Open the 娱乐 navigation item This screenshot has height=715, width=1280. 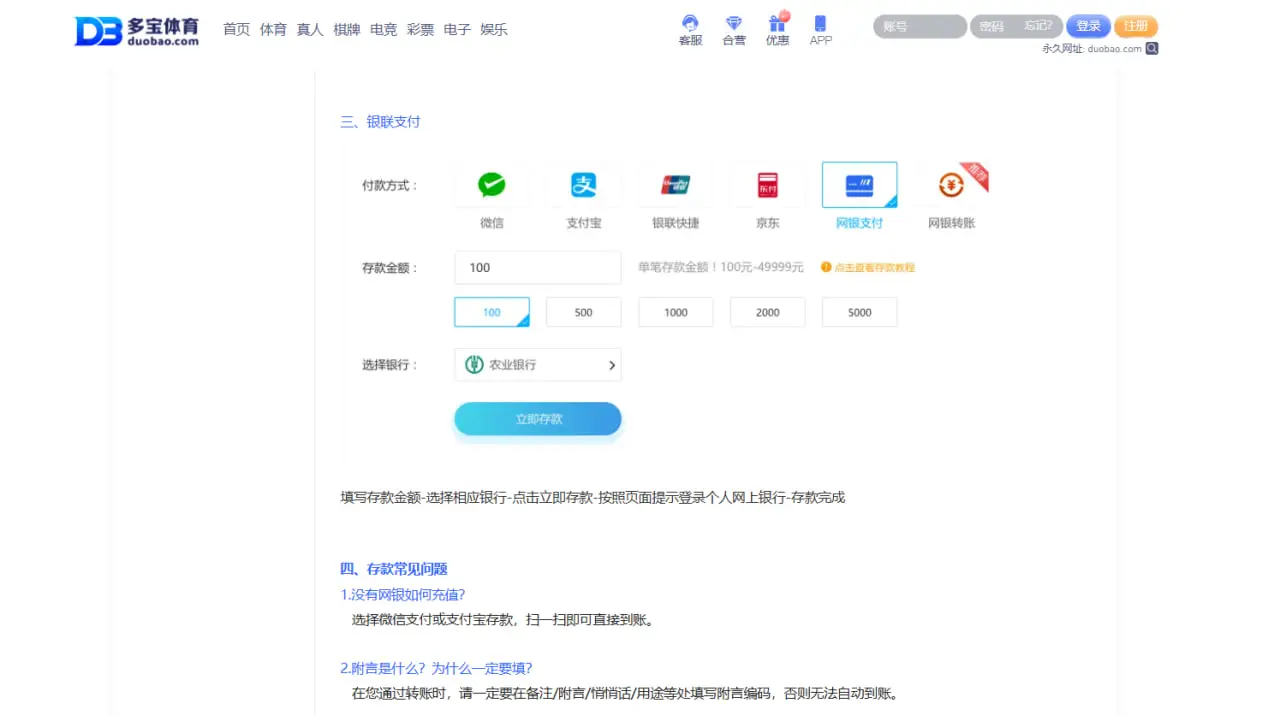[x=494, y=29]
